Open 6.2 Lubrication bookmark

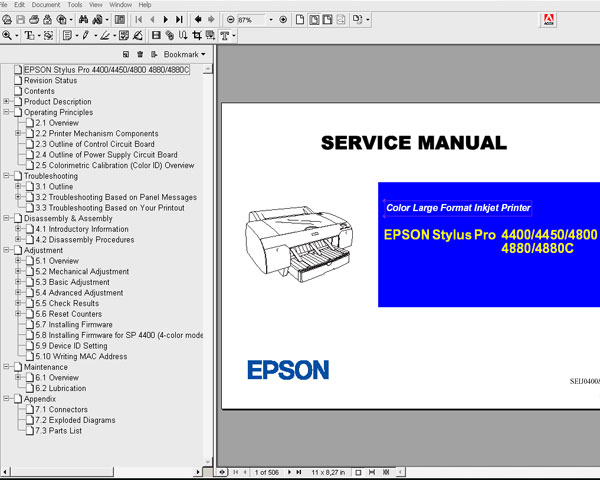61,388
